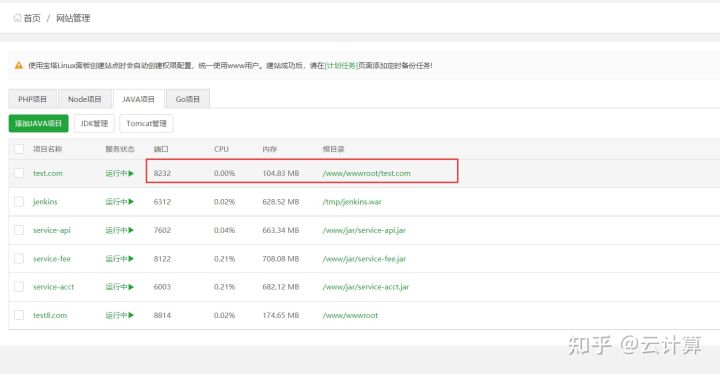Select the JAVA项目 tab

click(x=138, y=99)
